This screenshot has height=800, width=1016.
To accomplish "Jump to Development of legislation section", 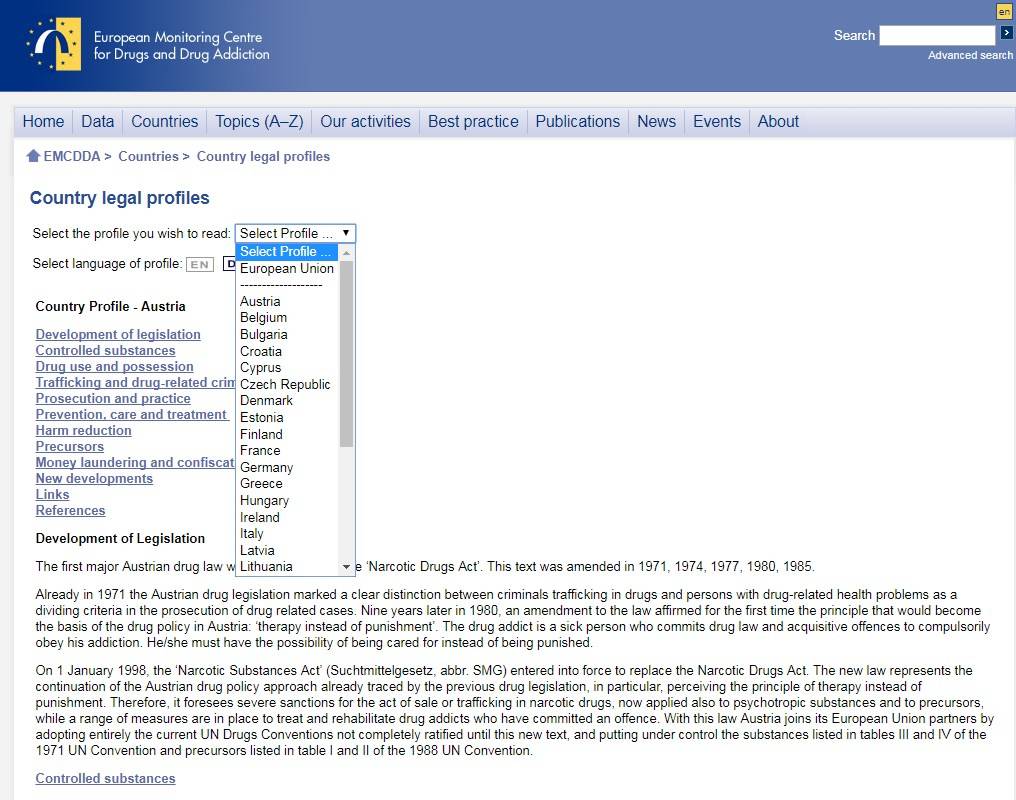I will click(x=118, y=334).
